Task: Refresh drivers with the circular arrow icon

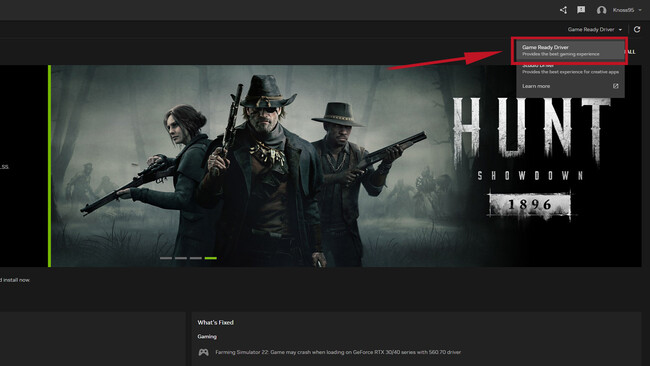Action: [x=637, y=29]
